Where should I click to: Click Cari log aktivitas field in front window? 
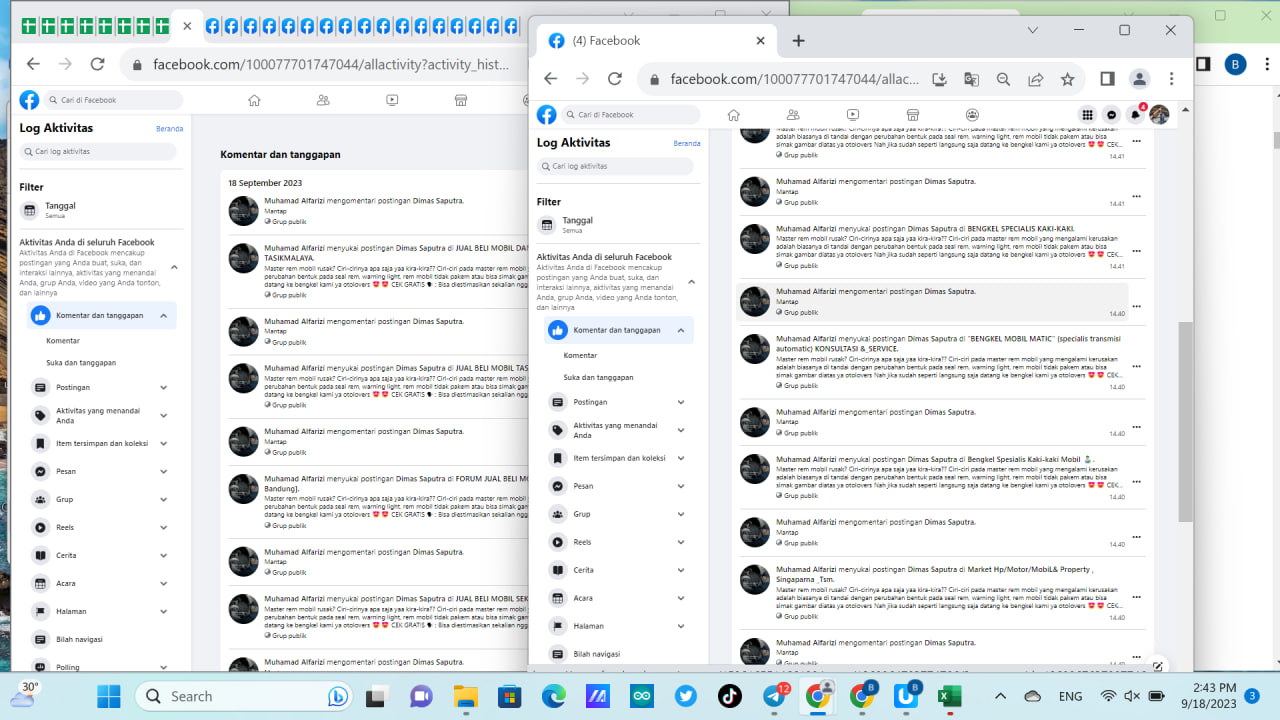pos(615,166)
